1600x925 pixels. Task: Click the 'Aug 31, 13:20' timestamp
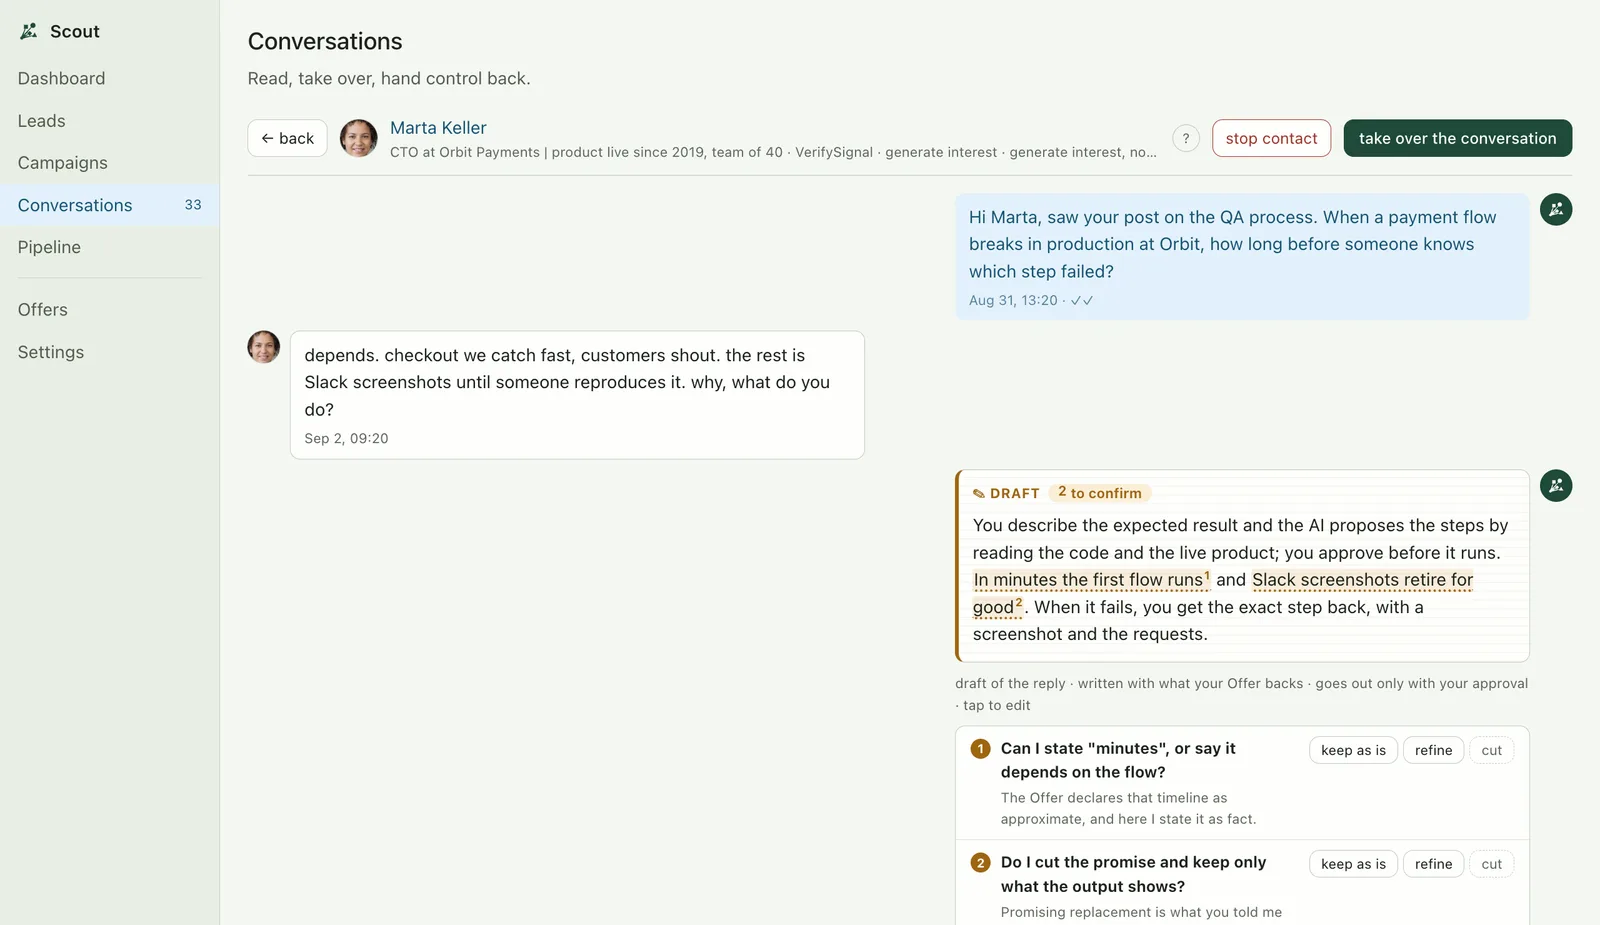point(1013,300)
